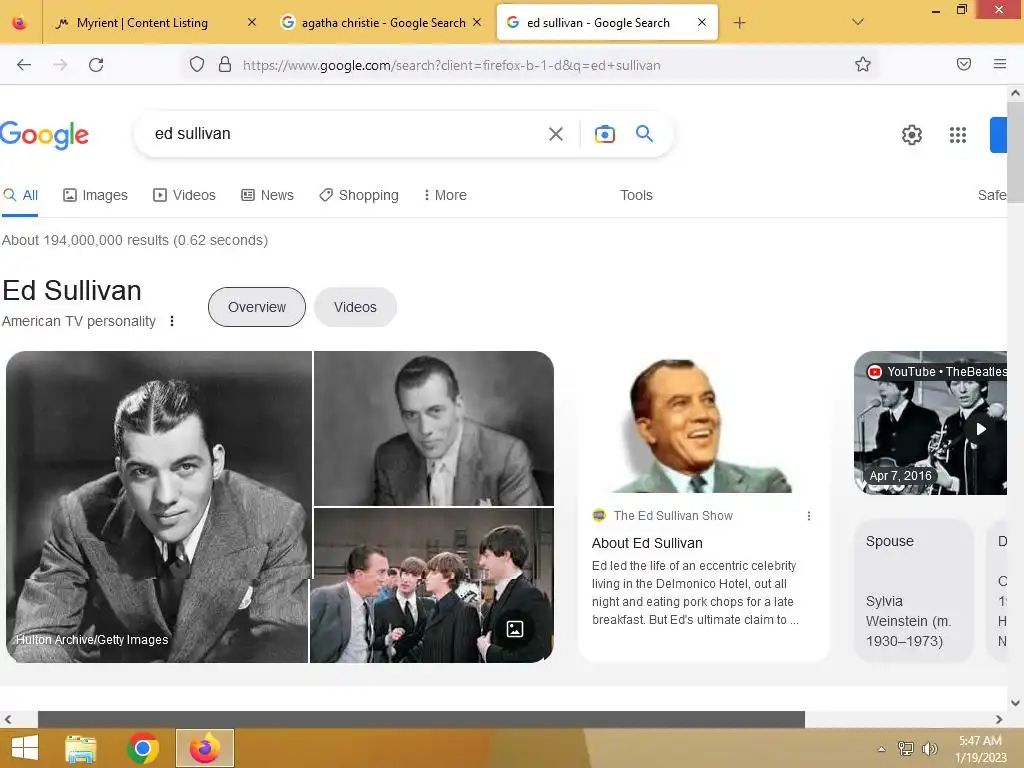Open tracking protection shield icon
Image resolution: width=1024 pixels, height=768 pixels.
pyautogui.click(x=197, y=65)
